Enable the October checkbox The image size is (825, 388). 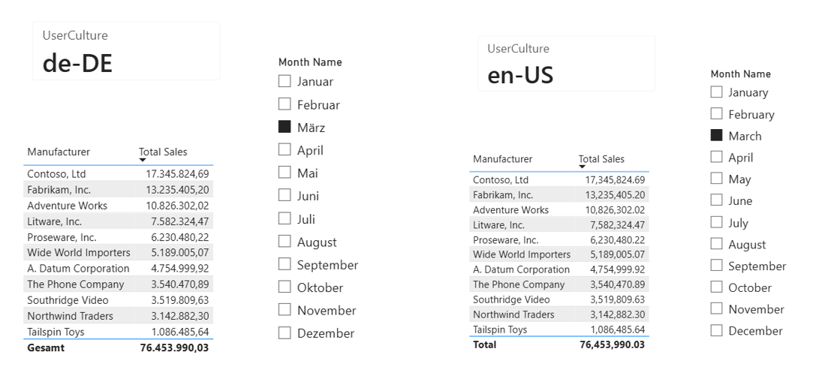717,287
